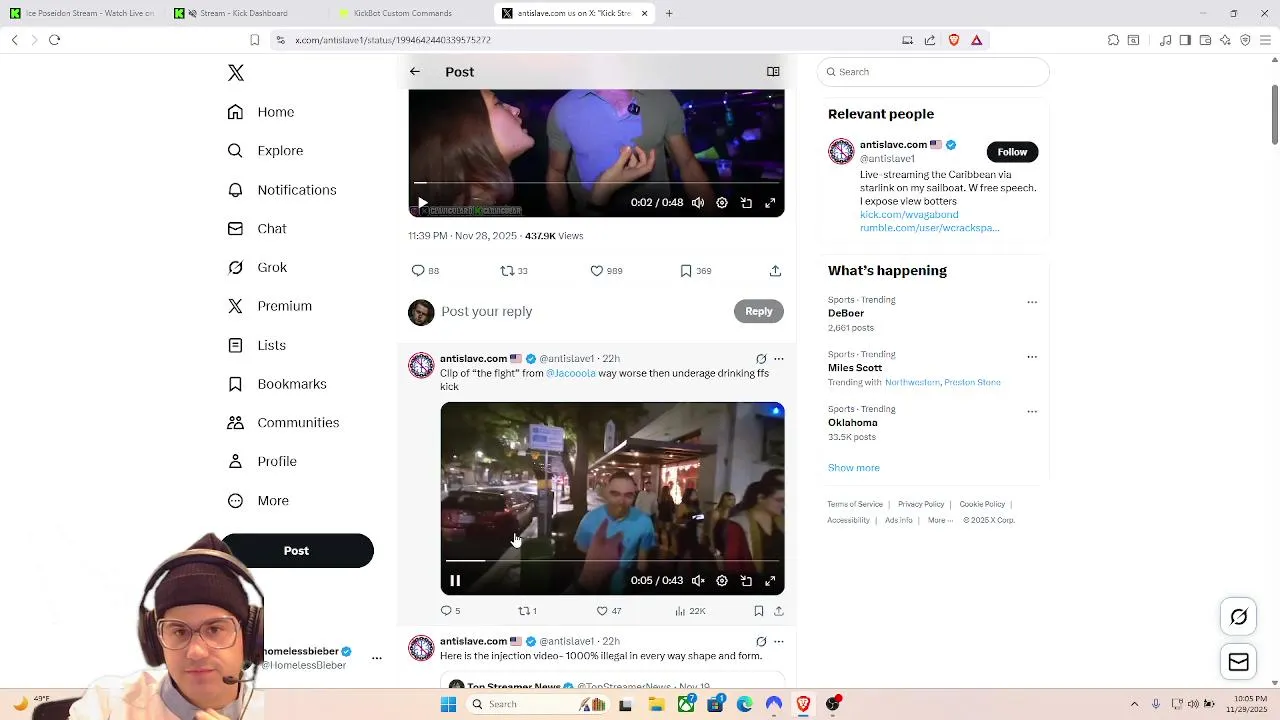Open settings gear on the top video
Viewport: 1280px width, 720px height.
(722, 203)
